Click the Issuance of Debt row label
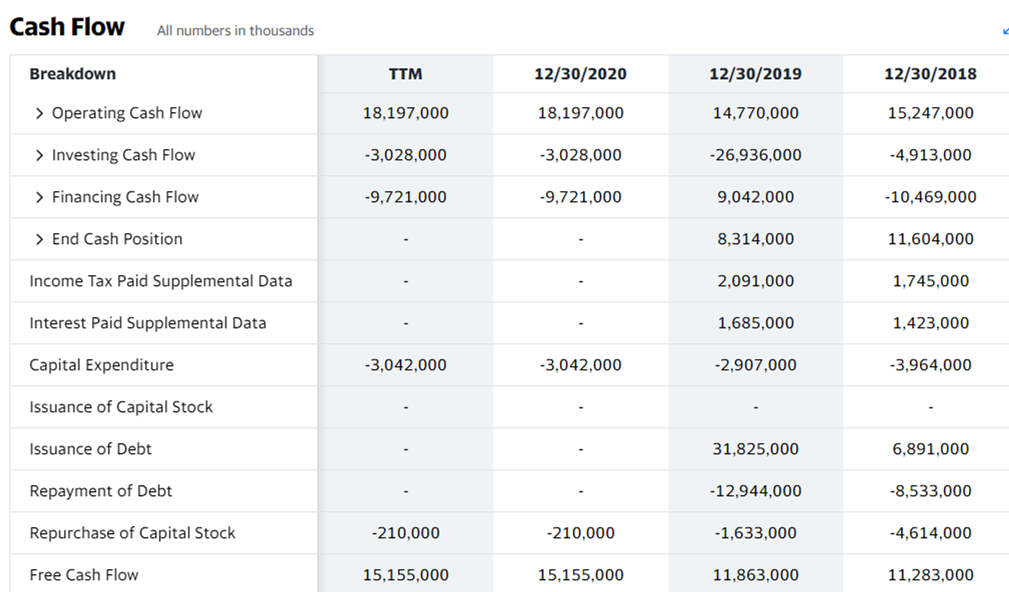 (91, 449)
